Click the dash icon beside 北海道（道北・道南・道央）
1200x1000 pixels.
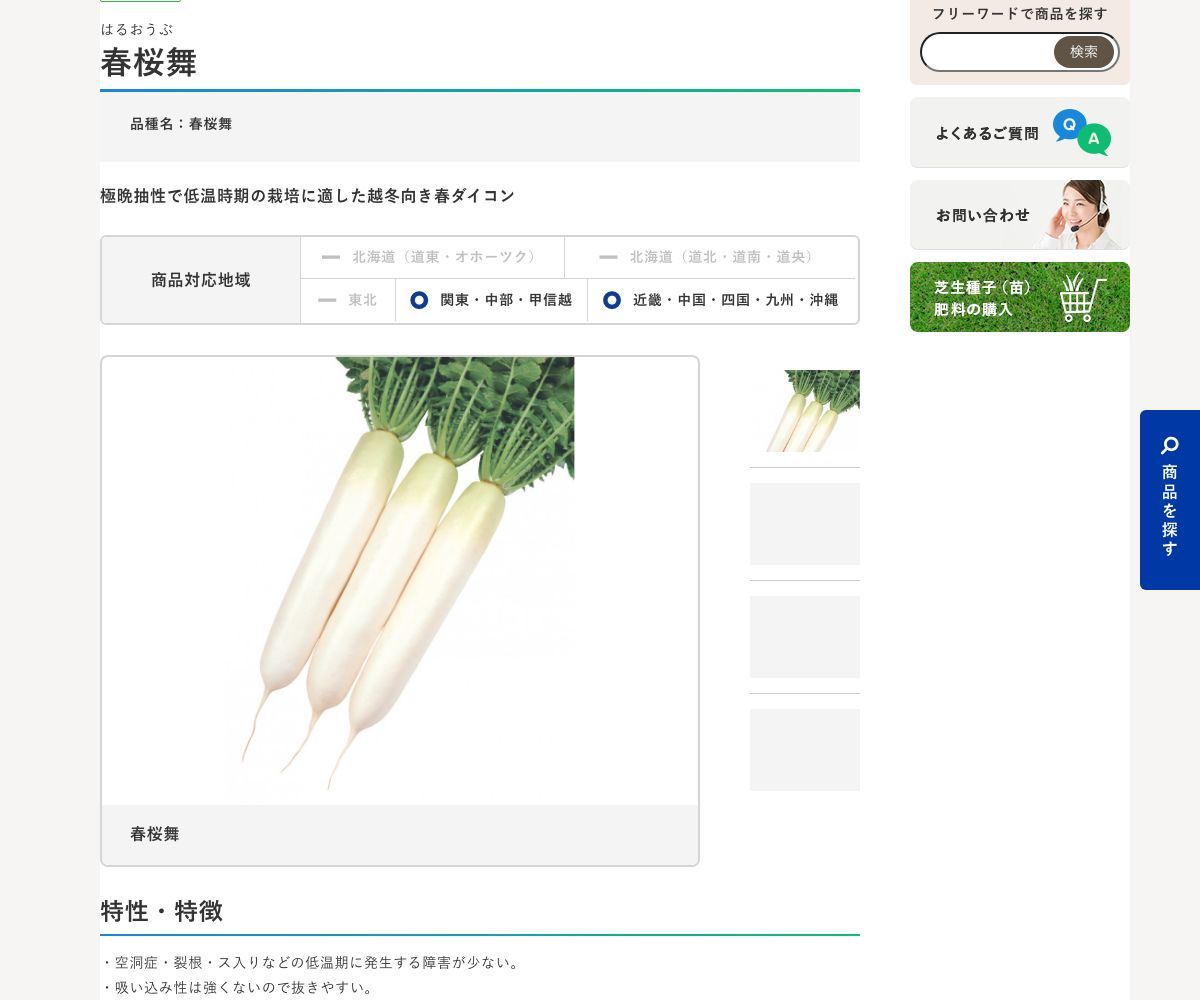tap(608, 257)
